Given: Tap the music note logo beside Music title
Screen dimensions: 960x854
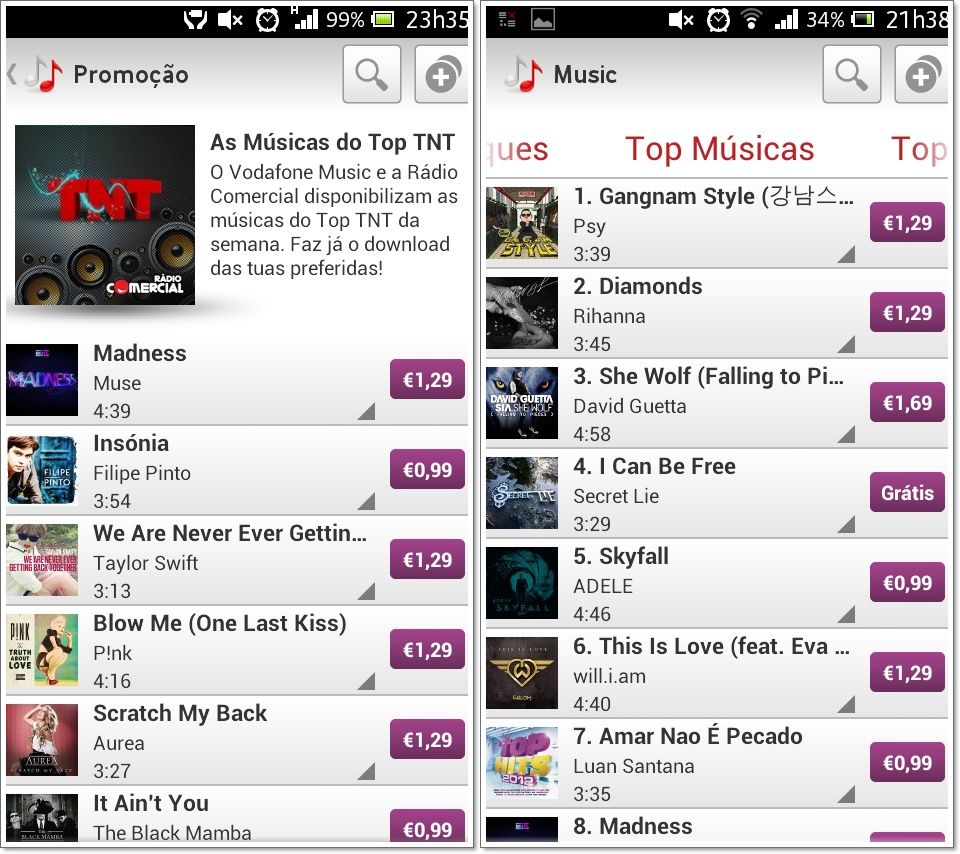Looking at the screenshot, I should pos(524,74).
